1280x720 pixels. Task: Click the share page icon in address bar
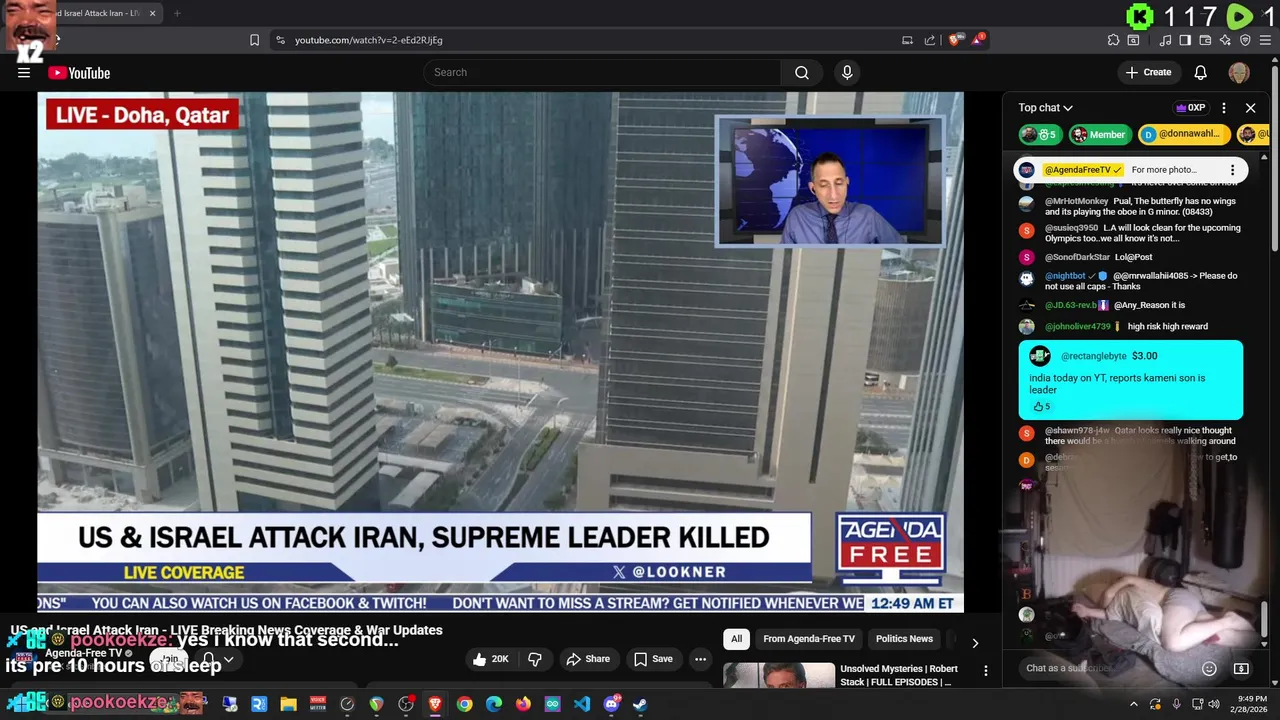(x=930, y=40)
